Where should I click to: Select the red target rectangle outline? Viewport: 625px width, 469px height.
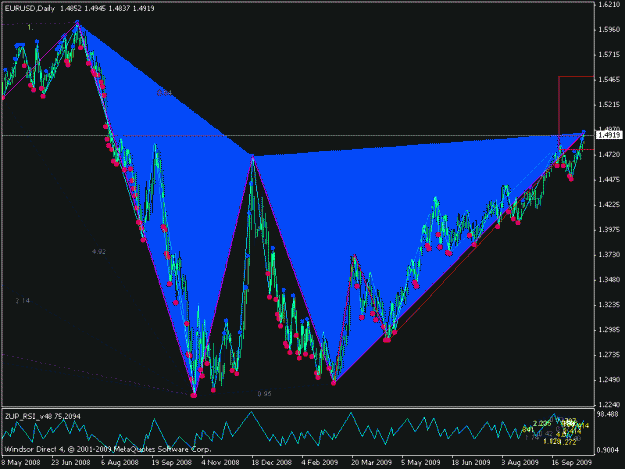tap(576, 113)
